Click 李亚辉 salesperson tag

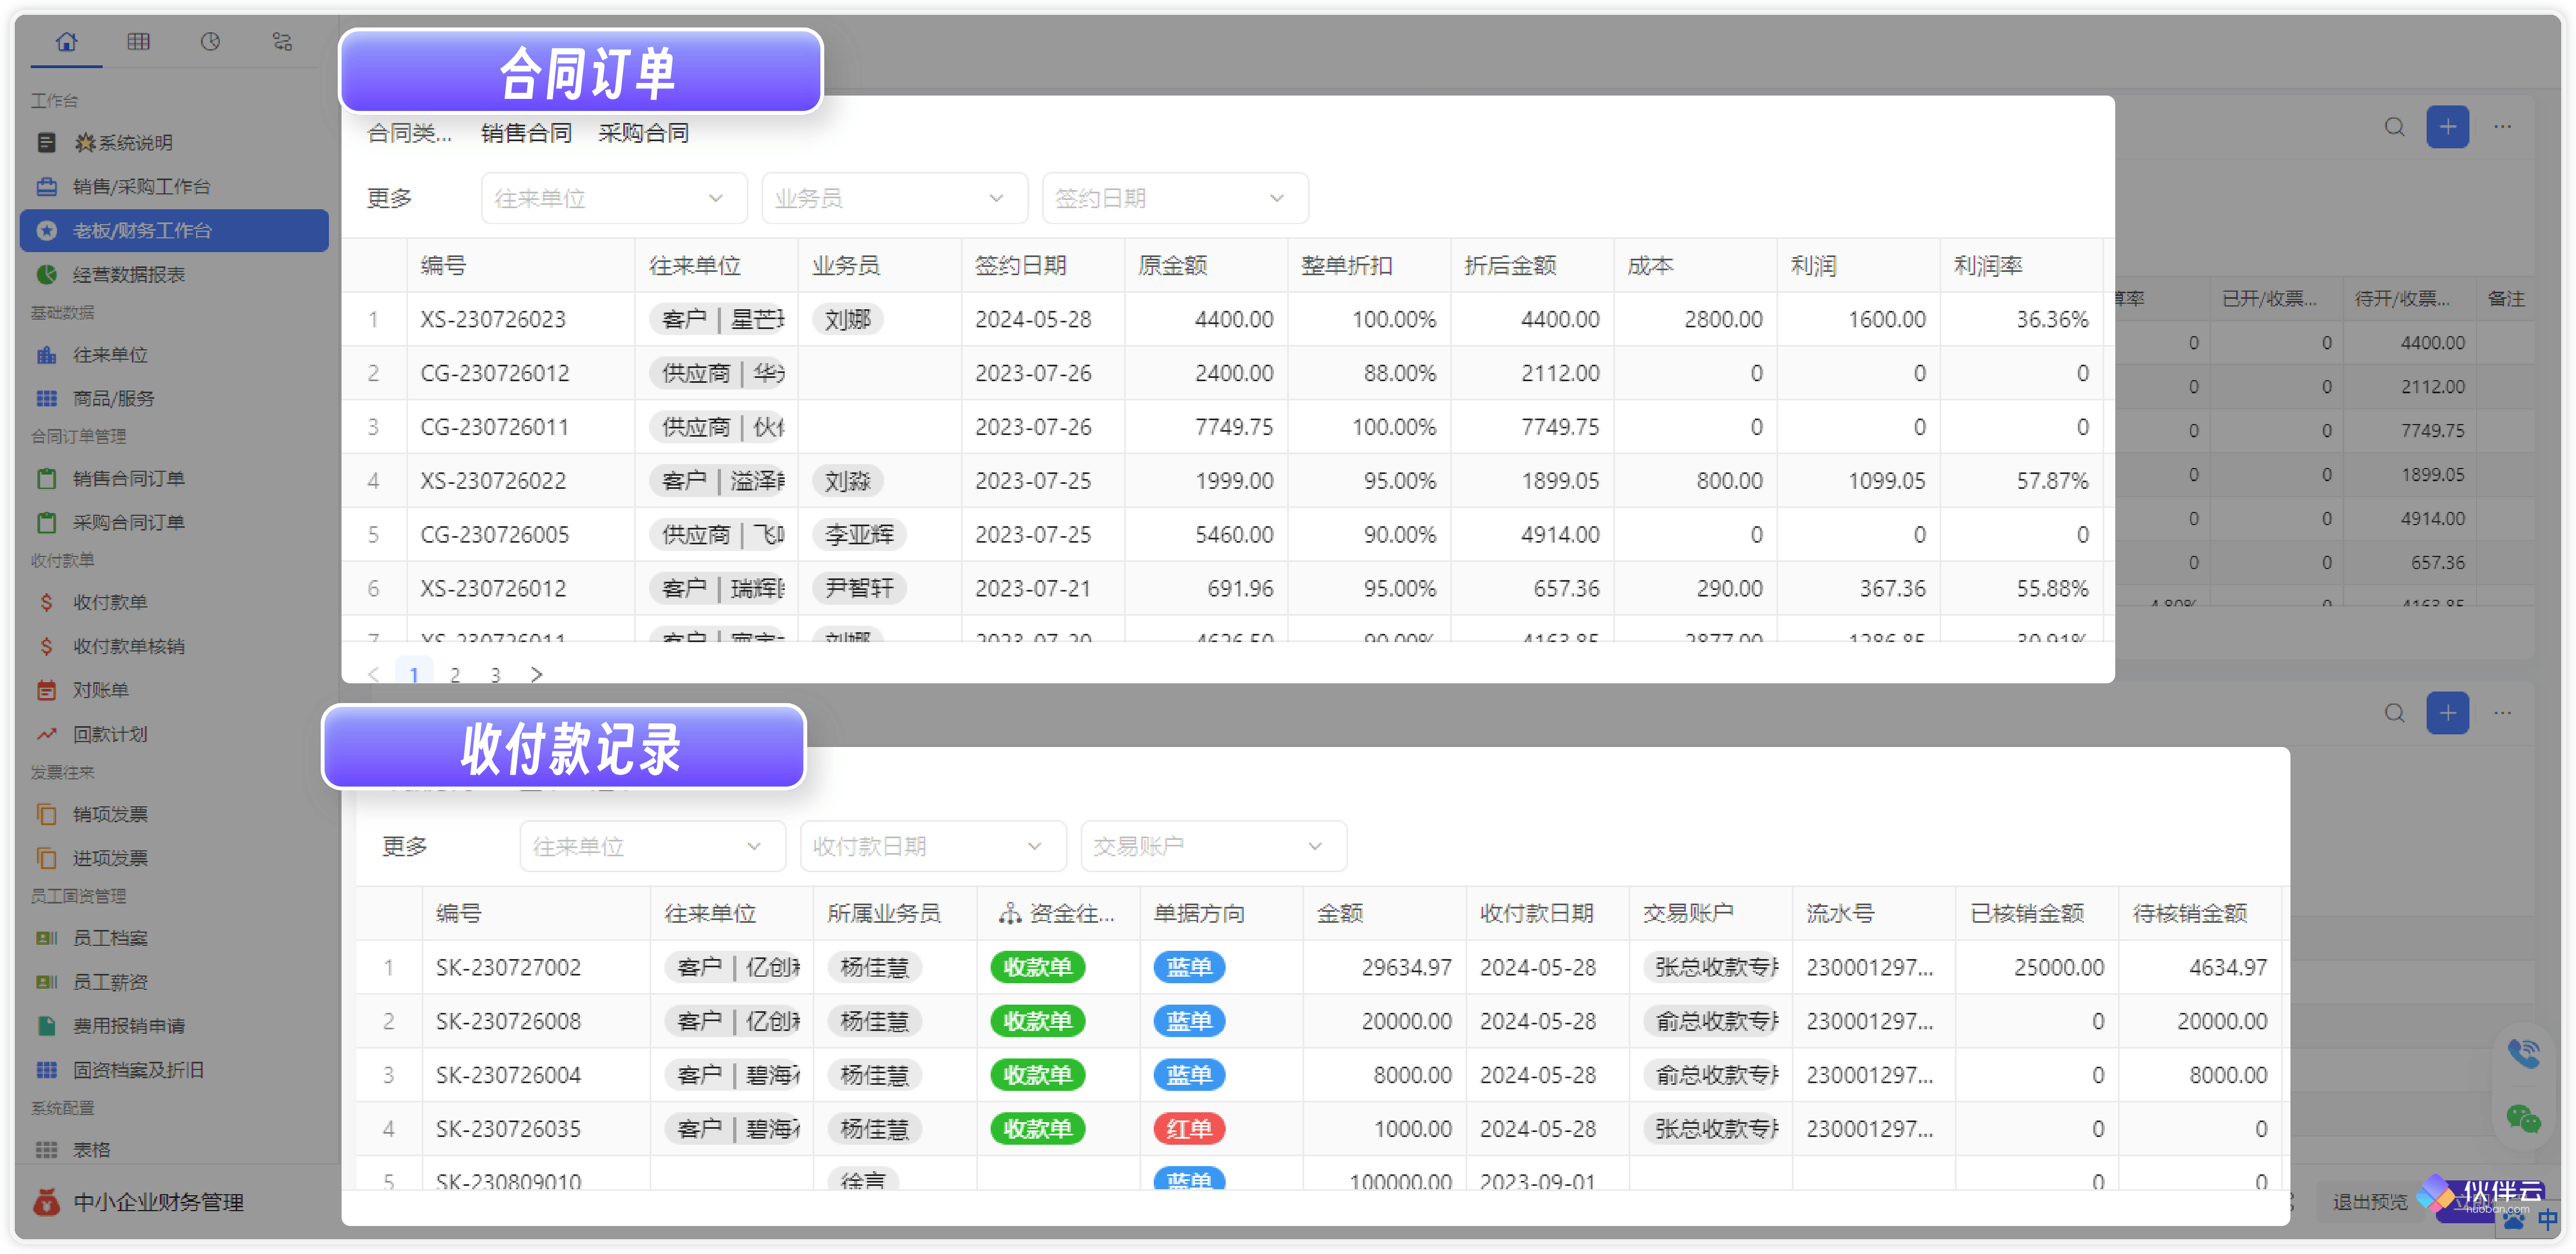[x=860, y=535]
